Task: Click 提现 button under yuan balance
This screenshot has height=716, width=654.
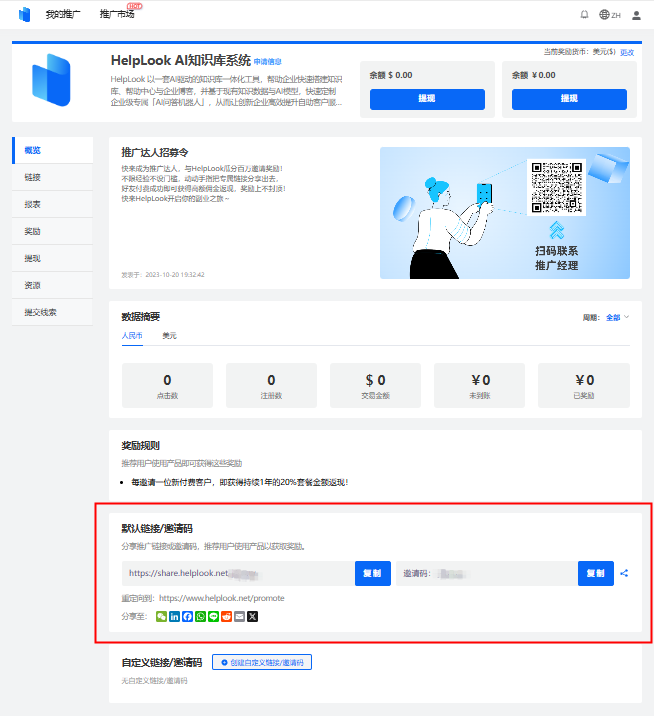Action: pyautogui.click(x=569, y=99)
